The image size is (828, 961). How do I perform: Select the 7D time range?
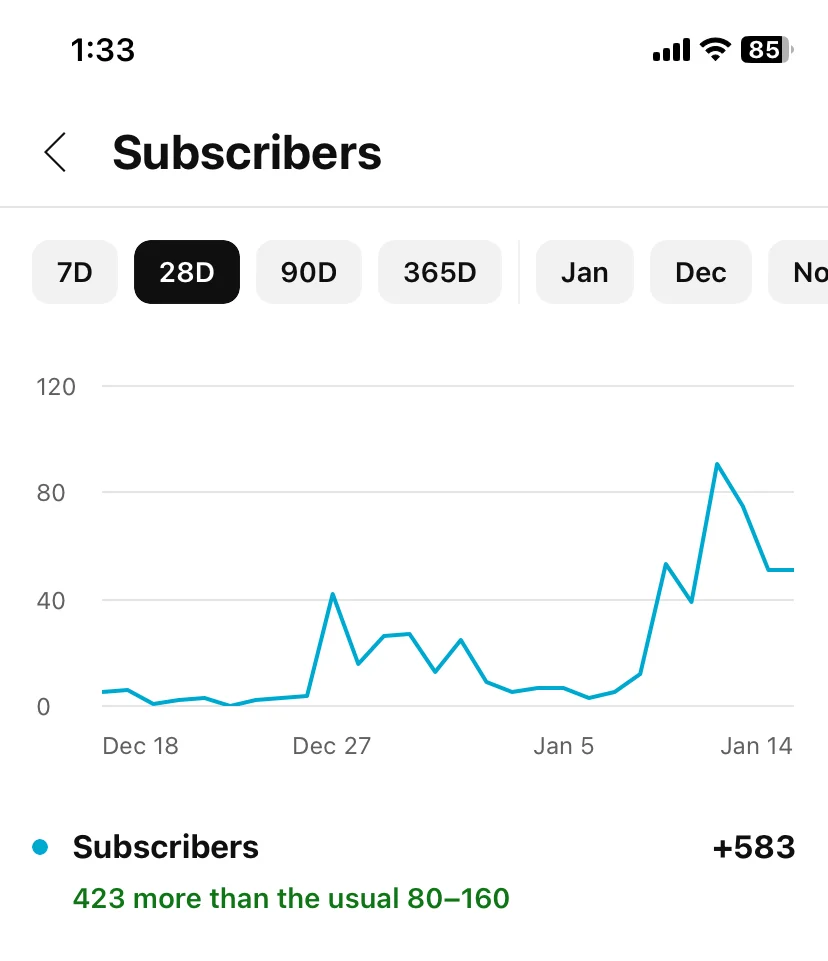coord(75,272)
